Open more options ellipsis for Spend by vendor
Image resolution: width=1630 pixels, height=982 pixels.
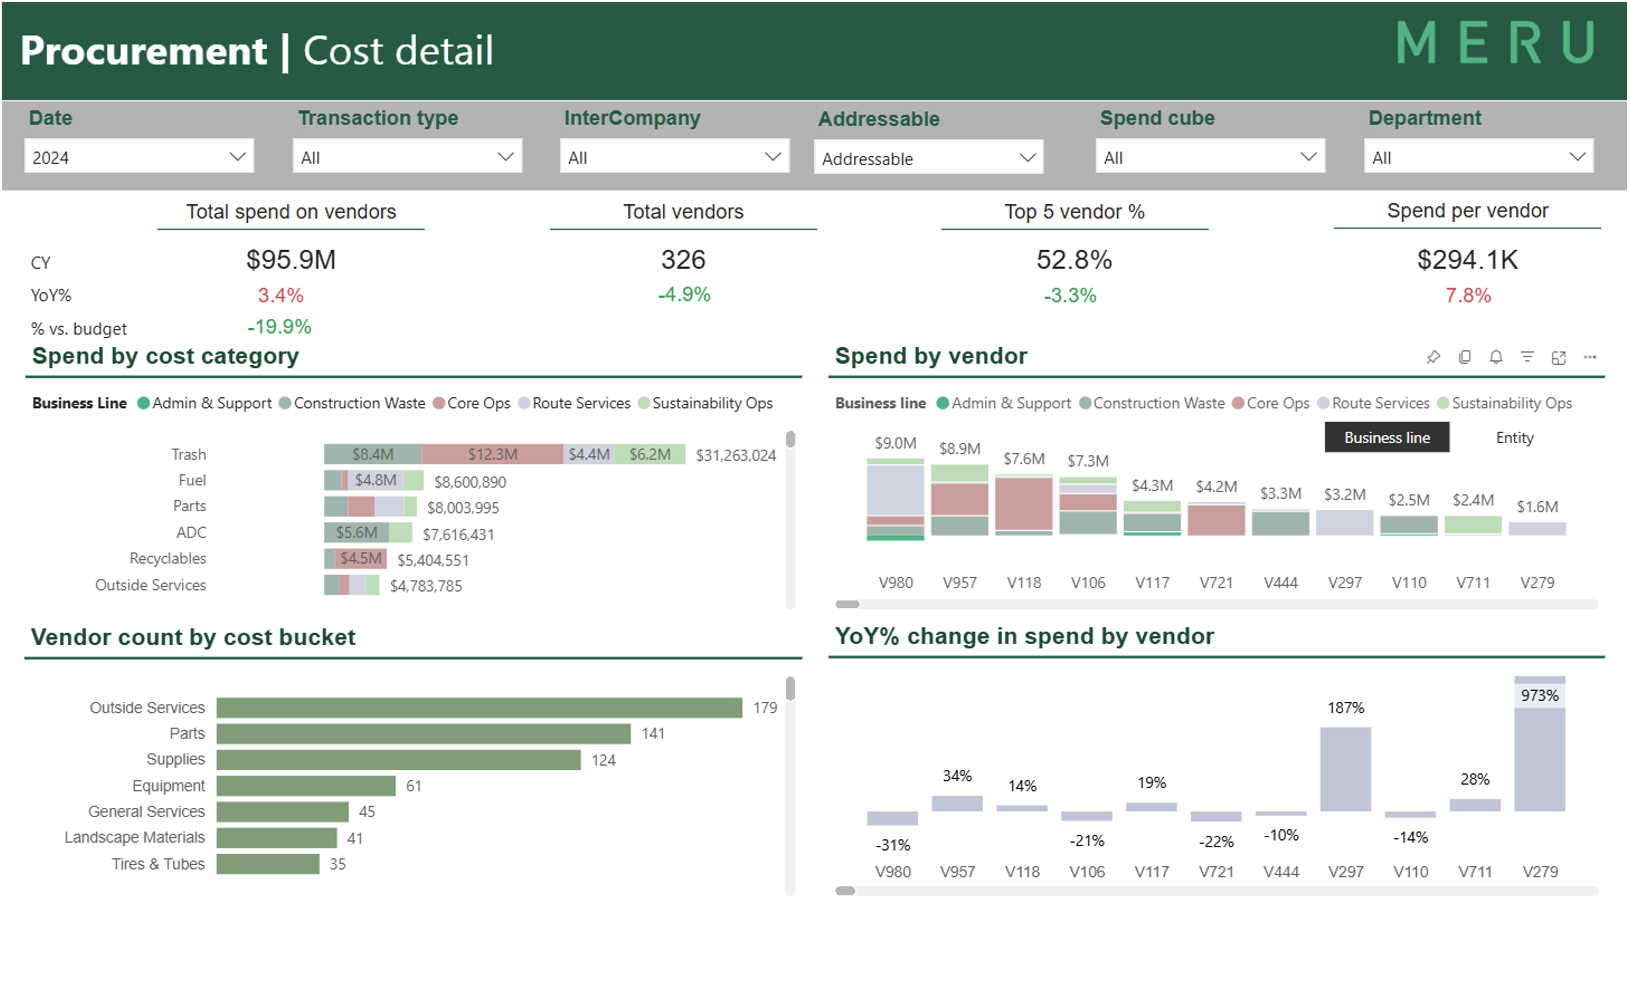(x=1590, y=357)
